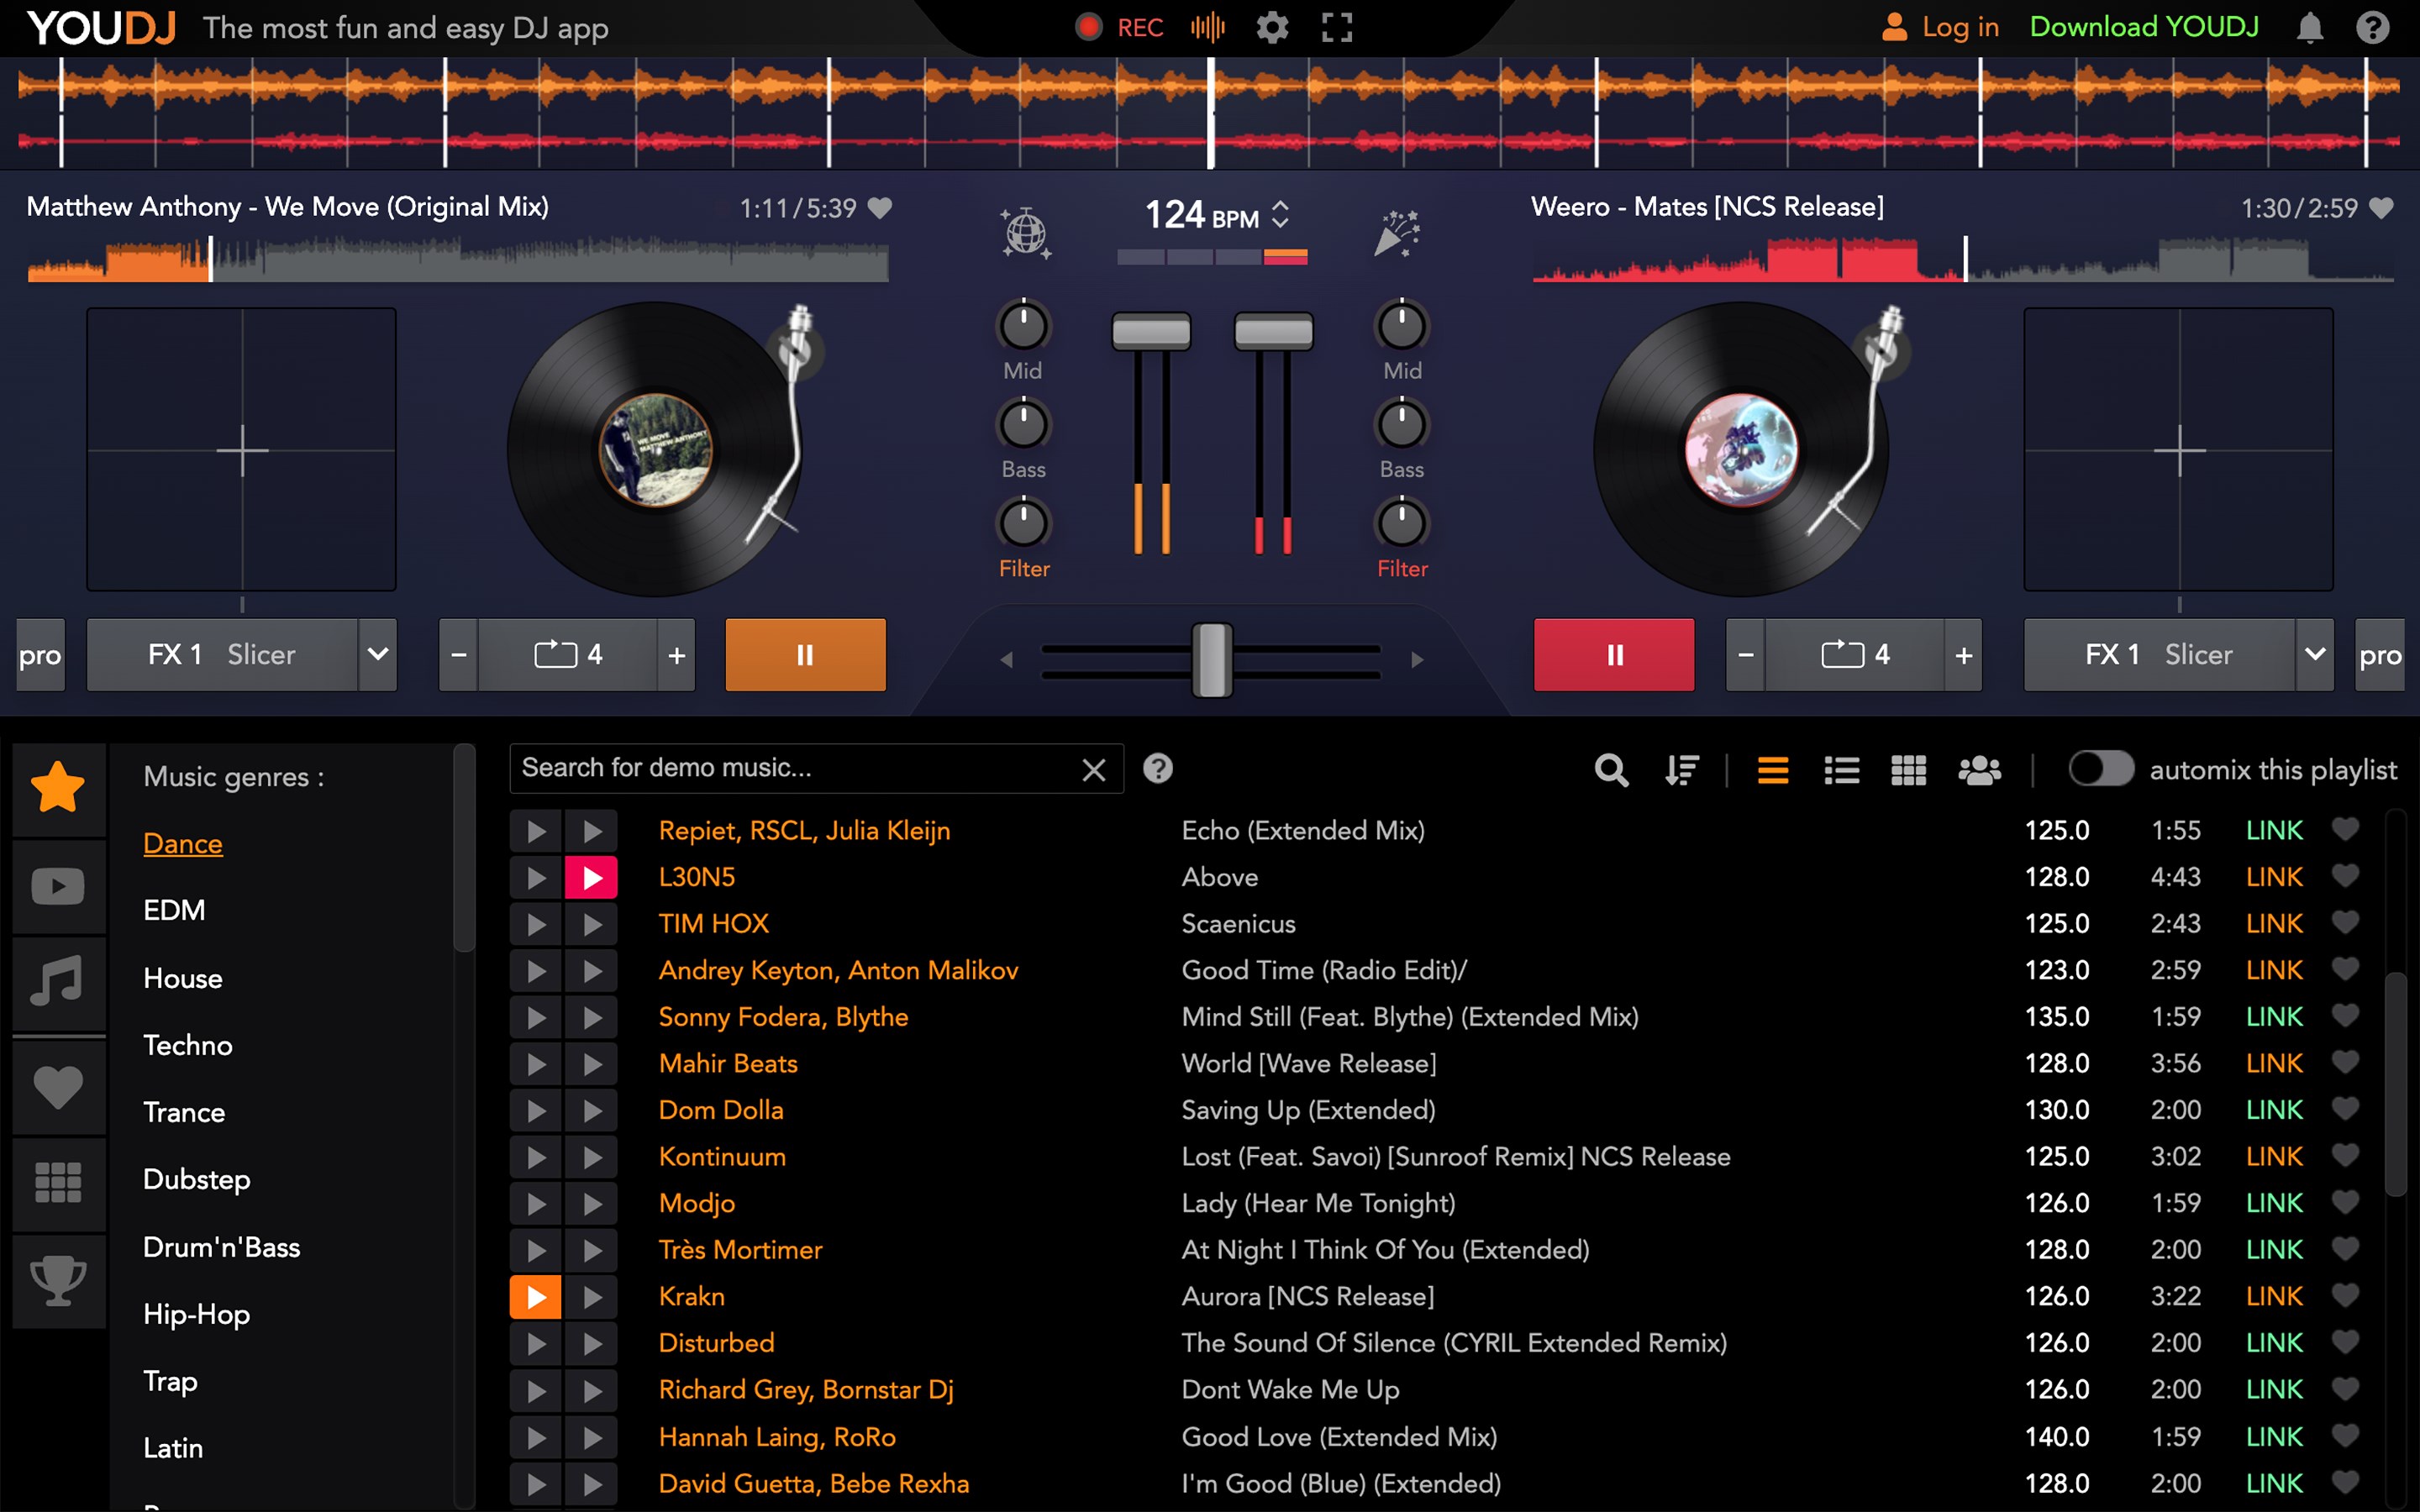2420x1512 pixels.
Task: Open the music note sidebar tab
Action: 58,982
